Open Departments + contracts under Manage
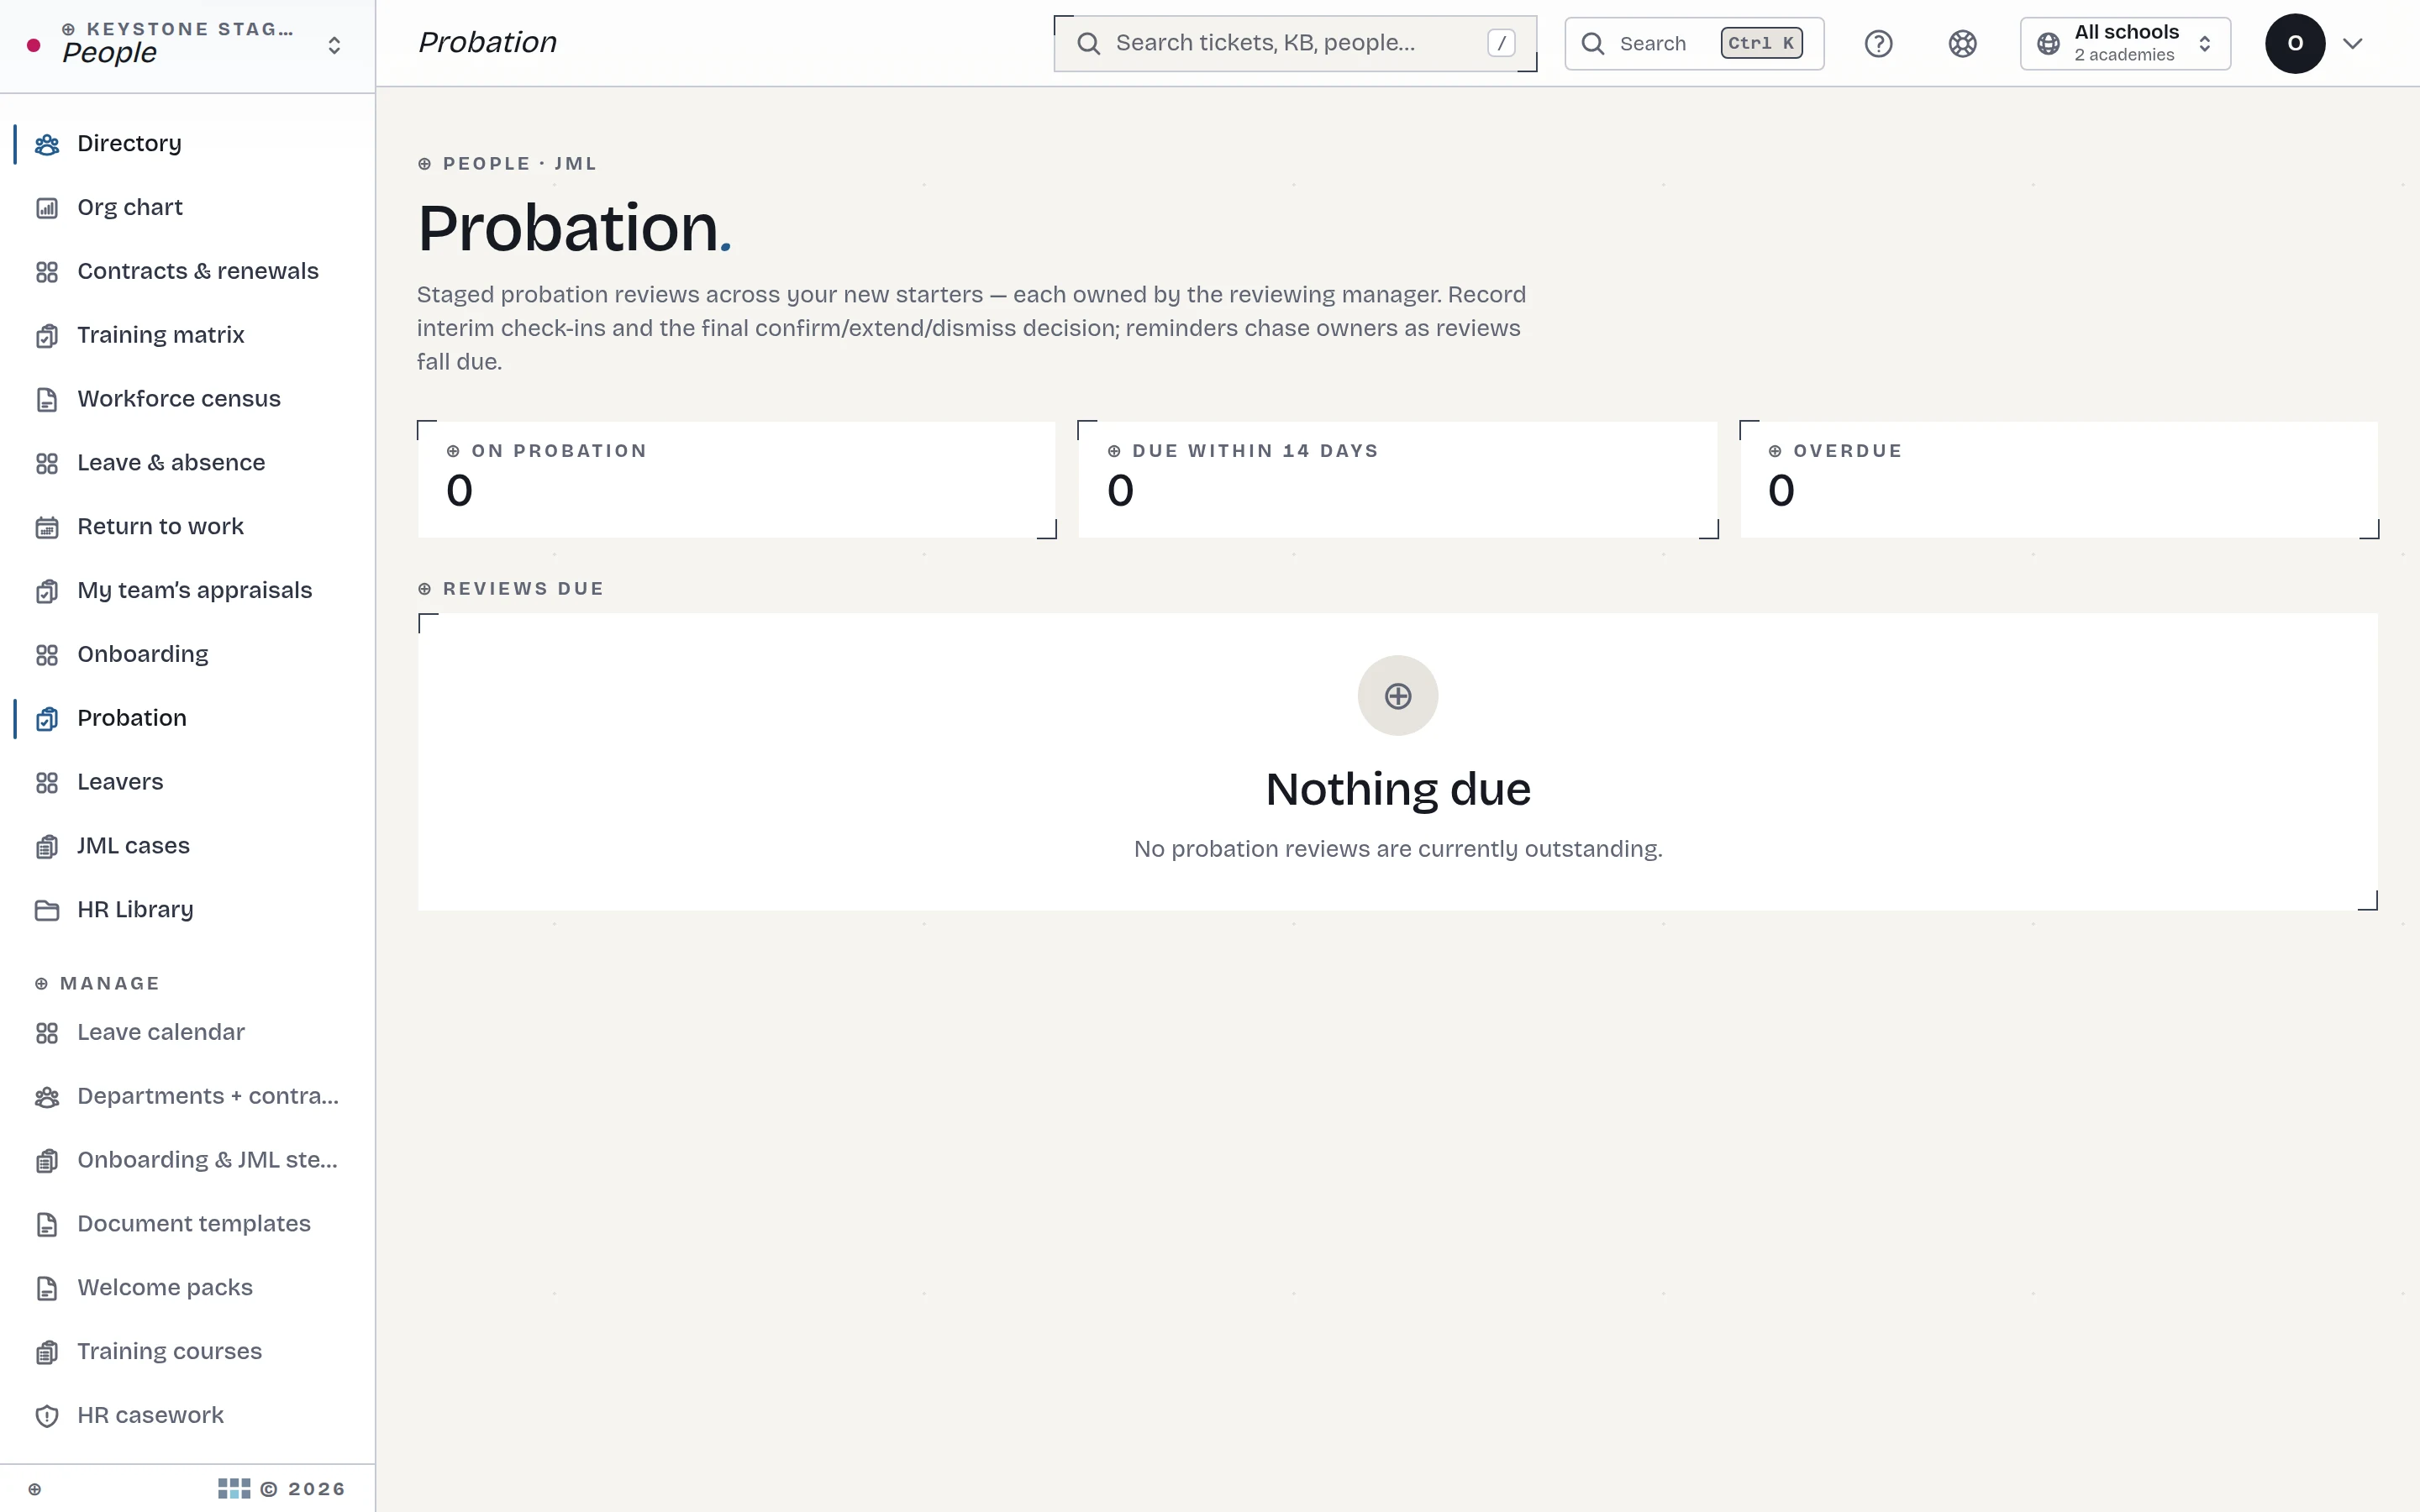This screenshot has width=2420, height=1512. click(x=188, y=1097)
